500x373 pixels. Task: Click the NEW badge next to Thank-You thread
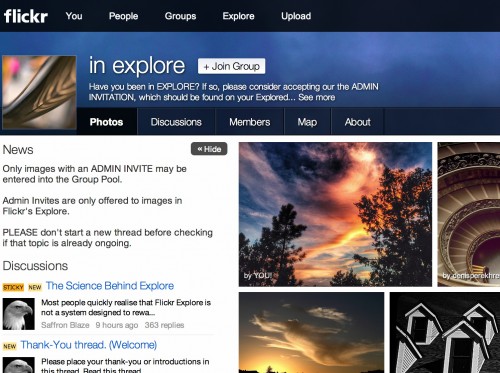[10, 346]
